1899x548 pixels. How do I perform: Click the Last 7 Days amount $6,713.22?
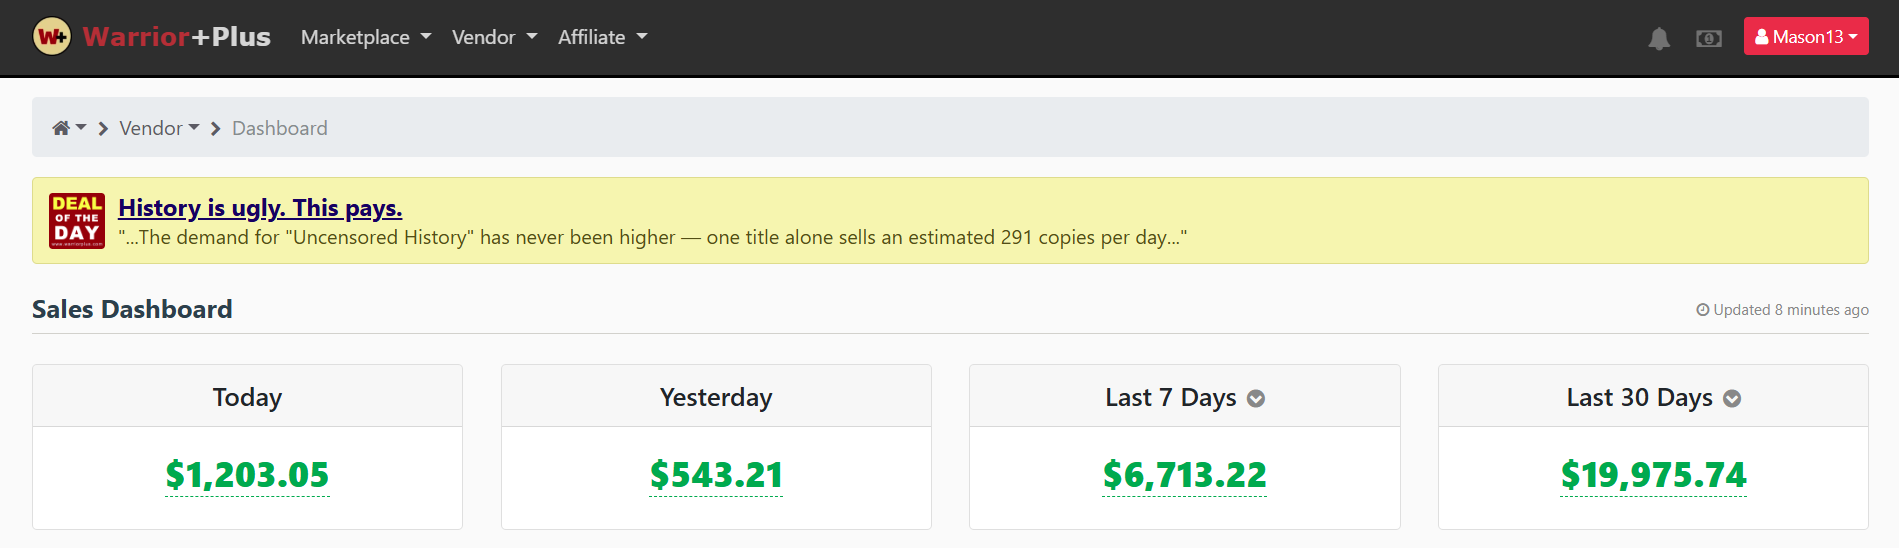(1184, 475)
